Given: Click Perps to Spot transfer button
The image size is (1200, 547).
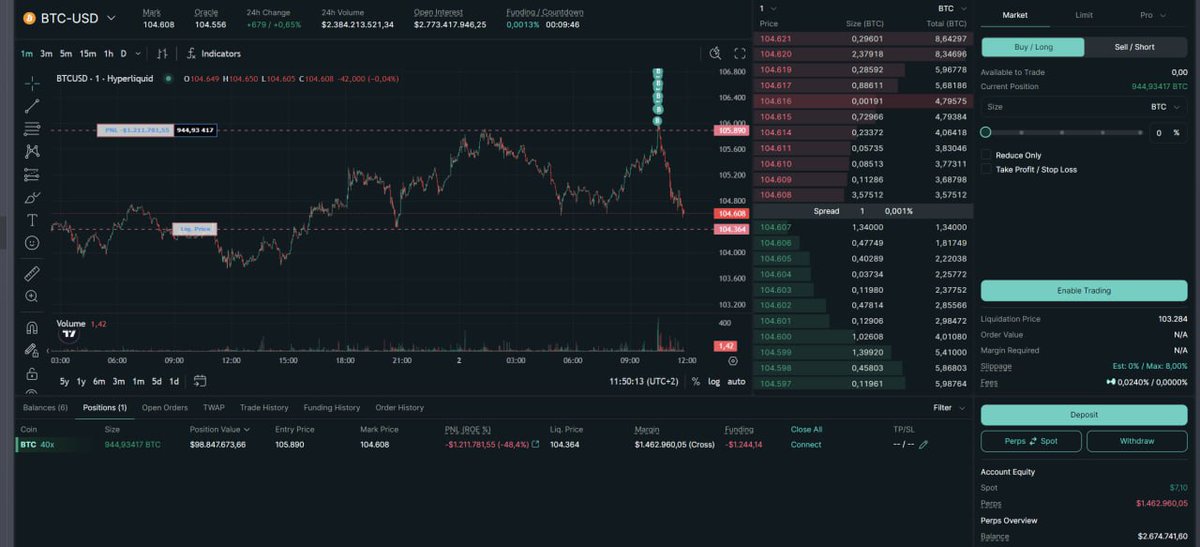Looking at the screenshot, I should pos(1032,441).
